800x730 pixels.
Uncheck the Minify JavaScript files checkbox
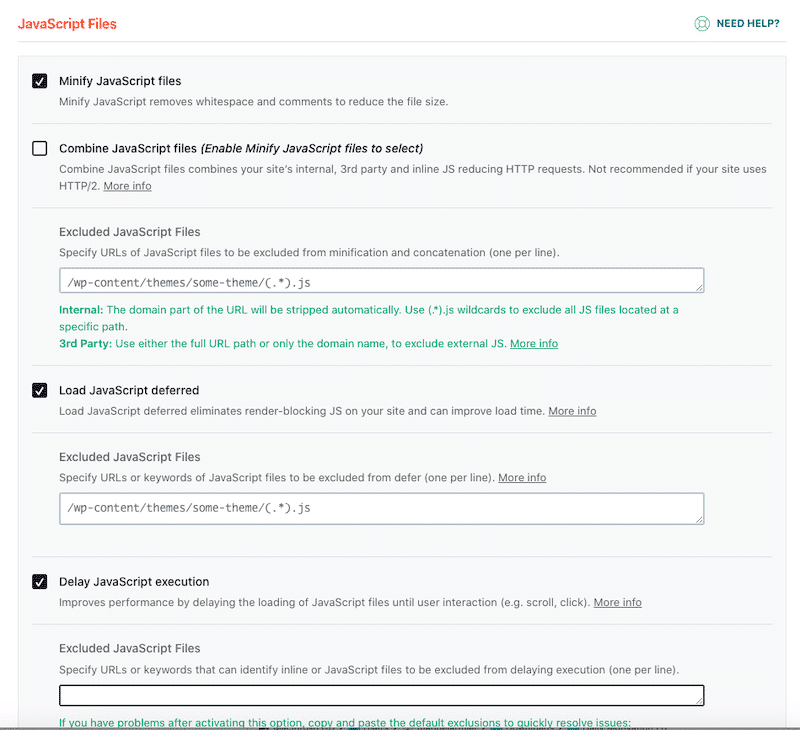(x=40, y=81)
